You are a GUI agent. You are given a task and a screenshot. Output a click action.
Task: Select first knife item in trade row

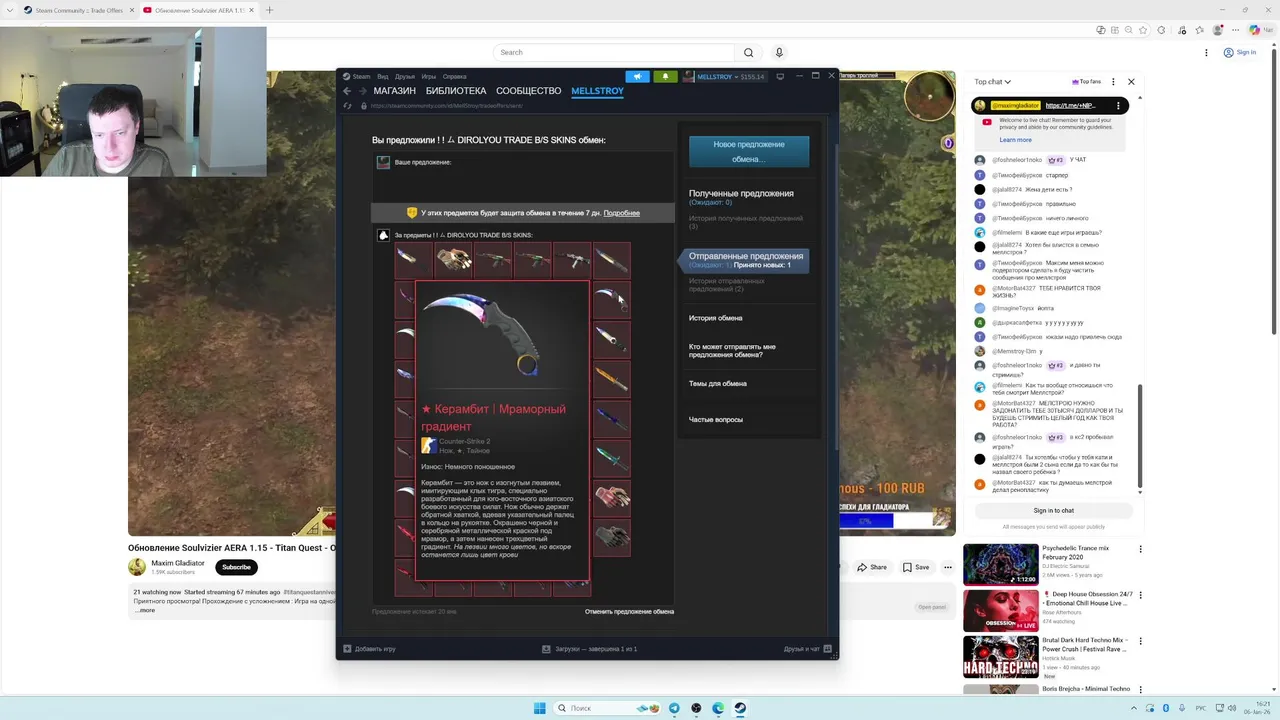tap(413, 260)
